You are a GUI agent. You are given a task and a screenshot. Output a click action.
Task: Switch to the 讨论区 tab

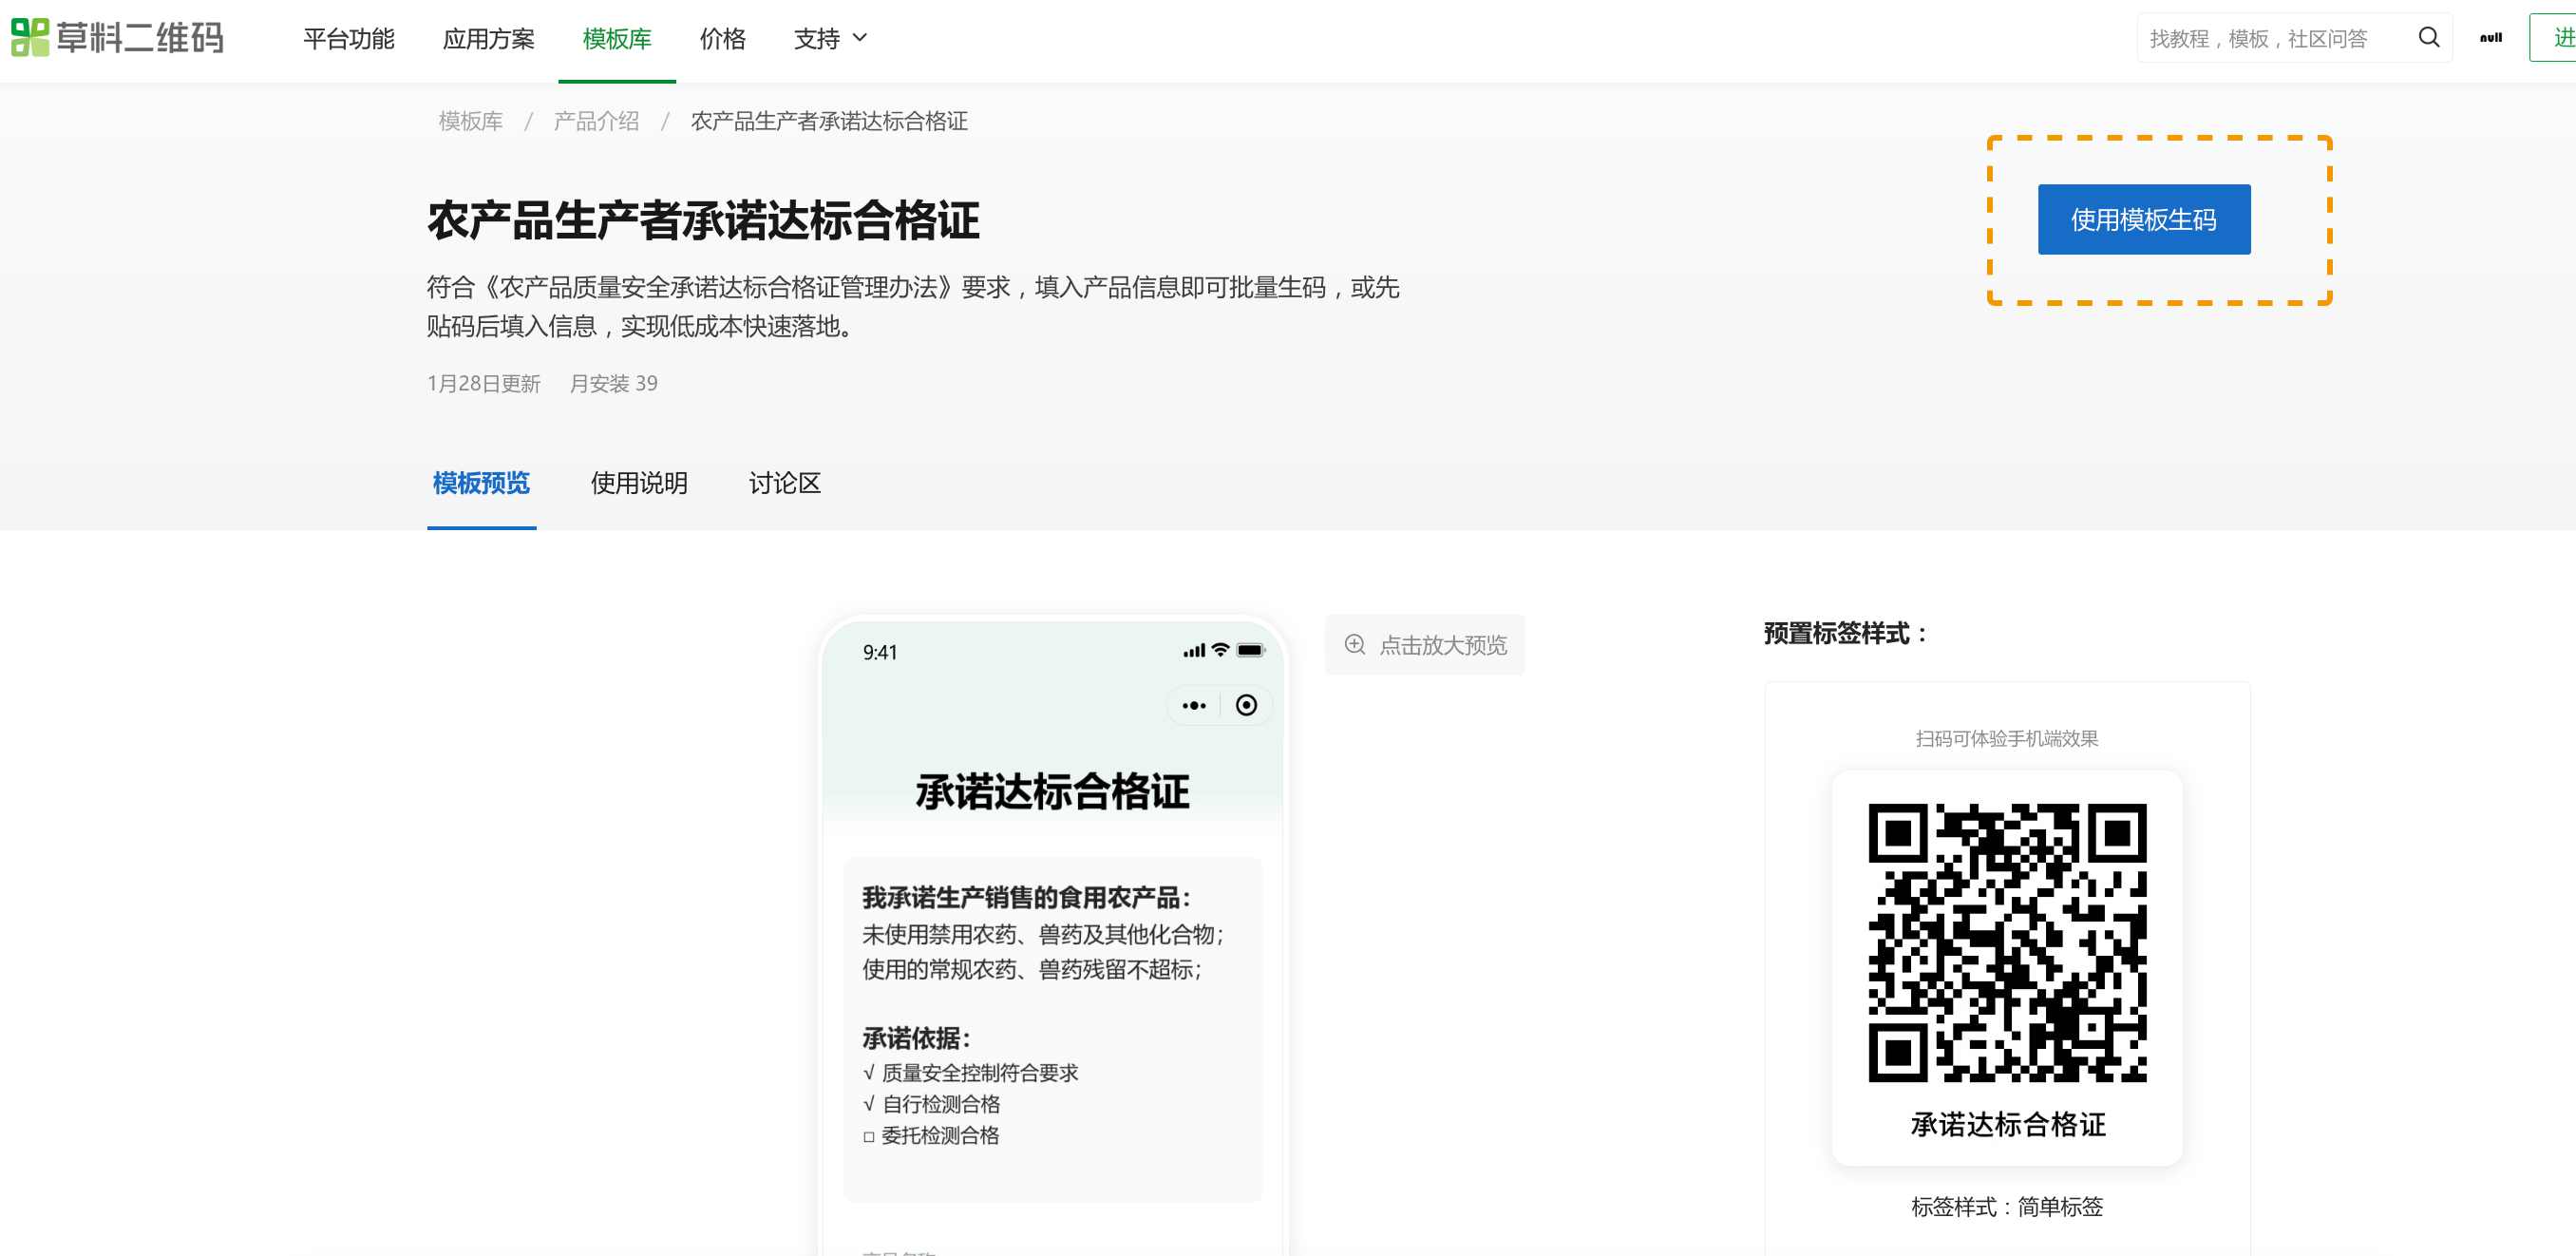tap(784, 483)
